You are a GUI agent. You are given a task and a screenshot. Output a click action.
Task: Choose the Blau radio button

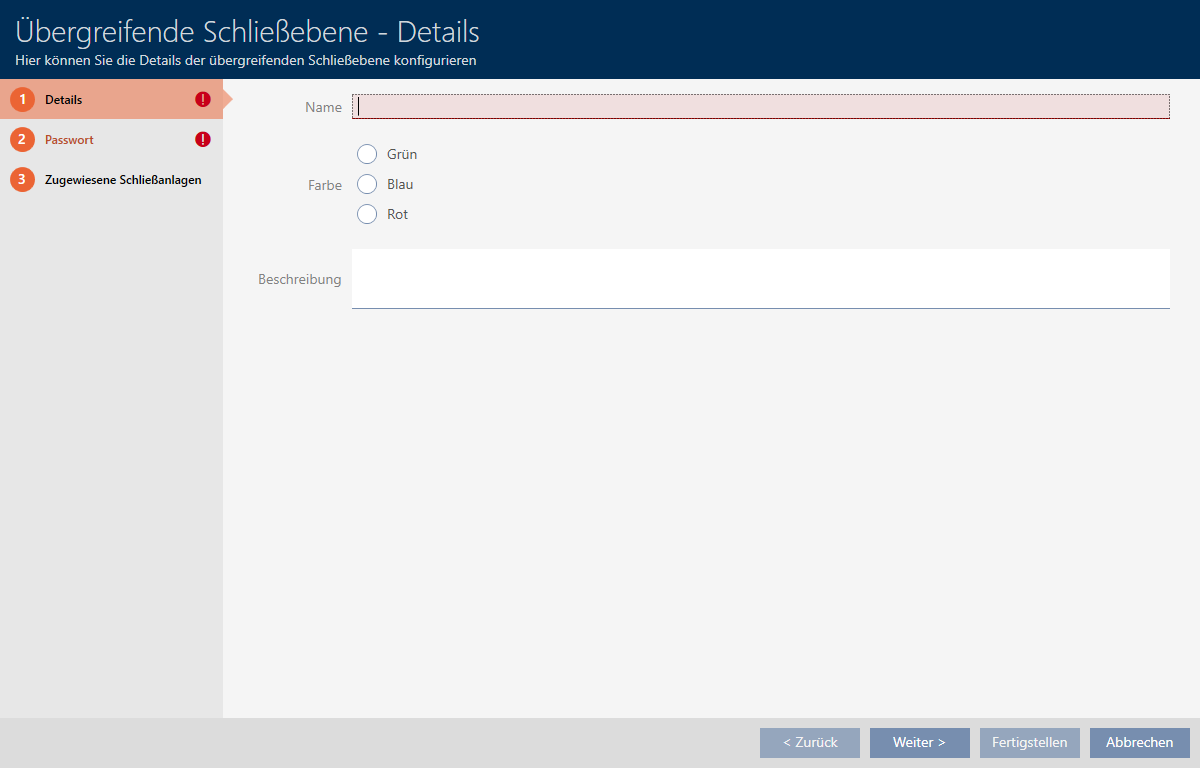click(x=367, y=184)
